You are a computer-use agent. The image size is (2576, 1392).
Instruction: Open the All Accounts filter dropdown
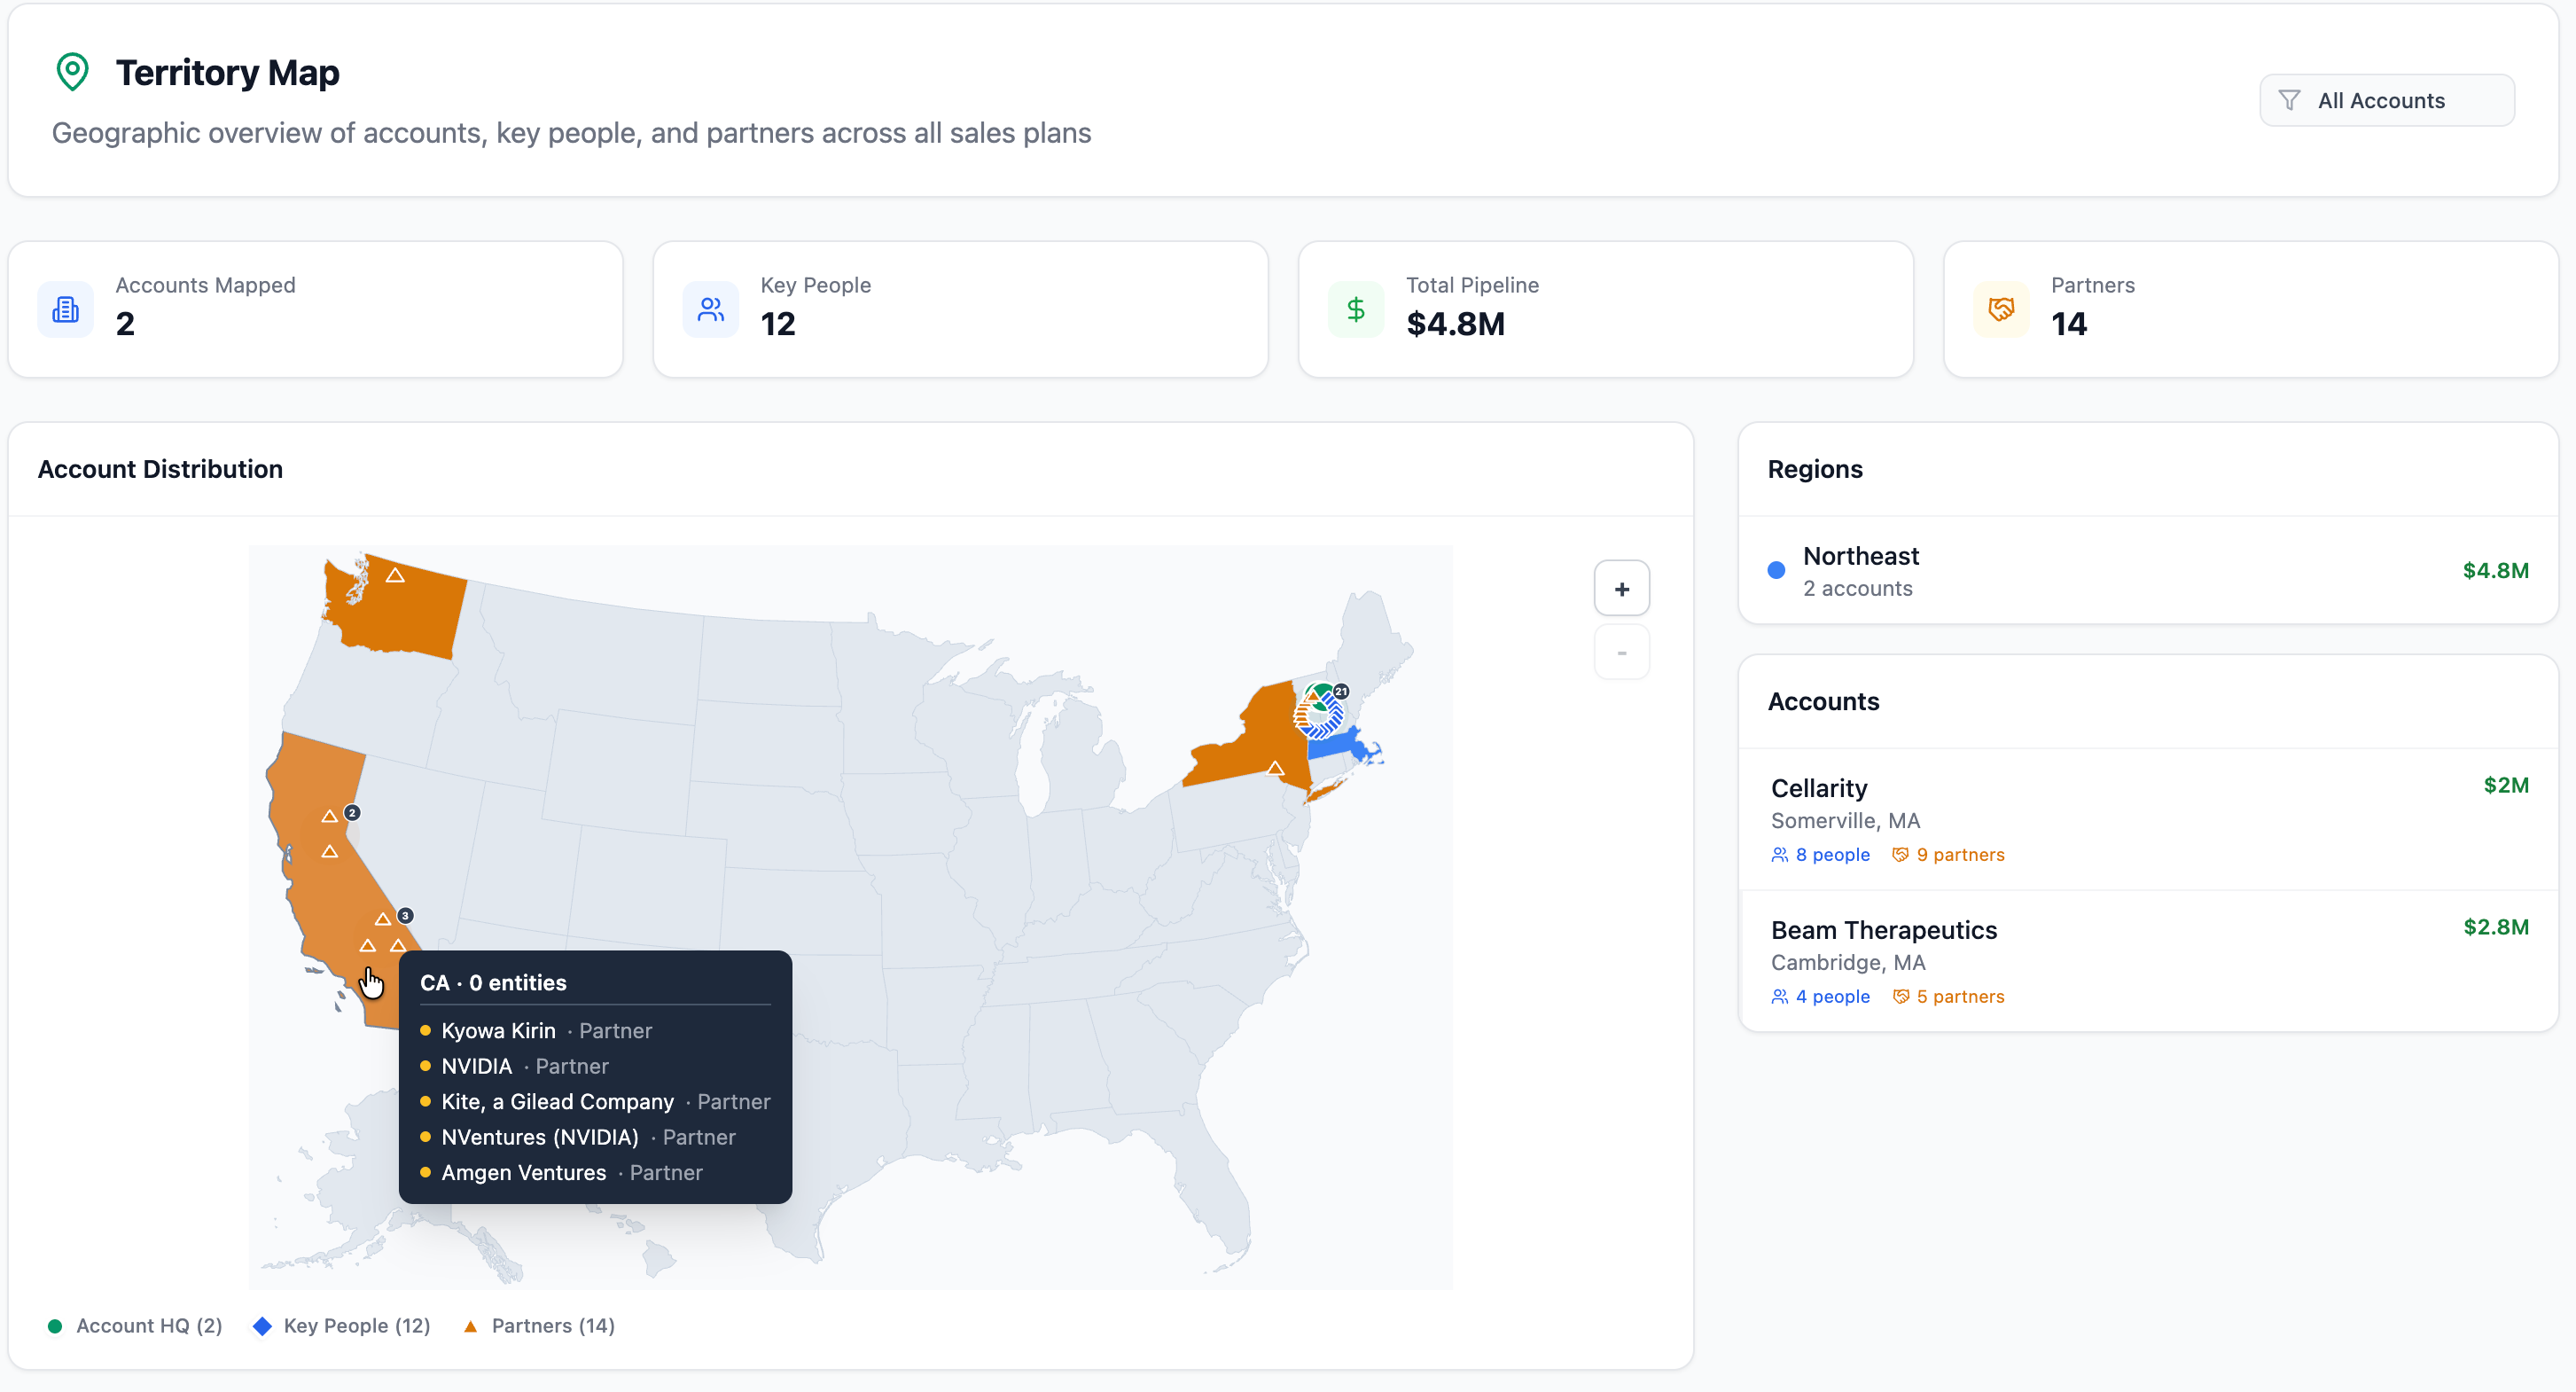[2386, 100]
